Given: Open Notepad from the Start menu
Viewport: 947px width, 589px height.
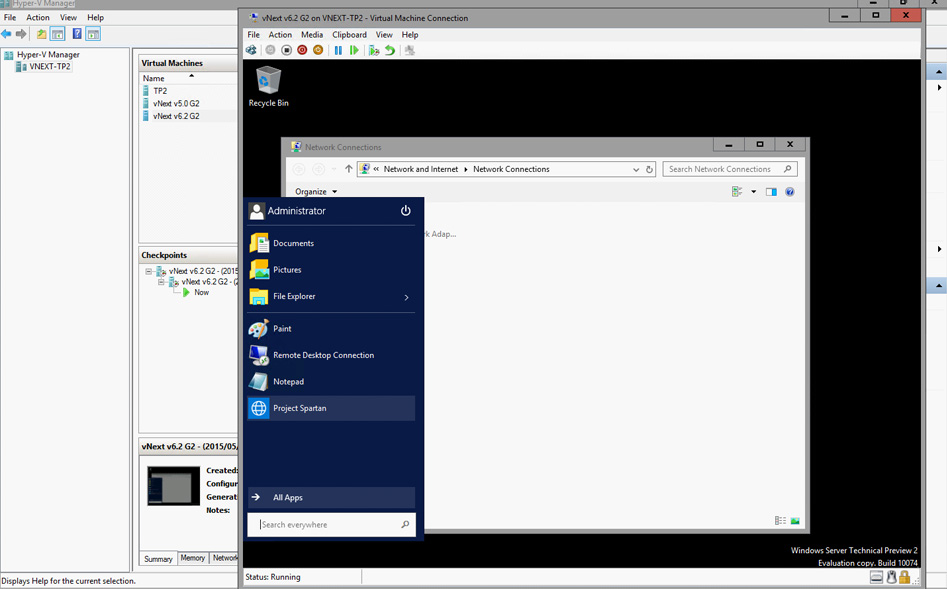Looking at the screenshot, I should pos(331,382).
